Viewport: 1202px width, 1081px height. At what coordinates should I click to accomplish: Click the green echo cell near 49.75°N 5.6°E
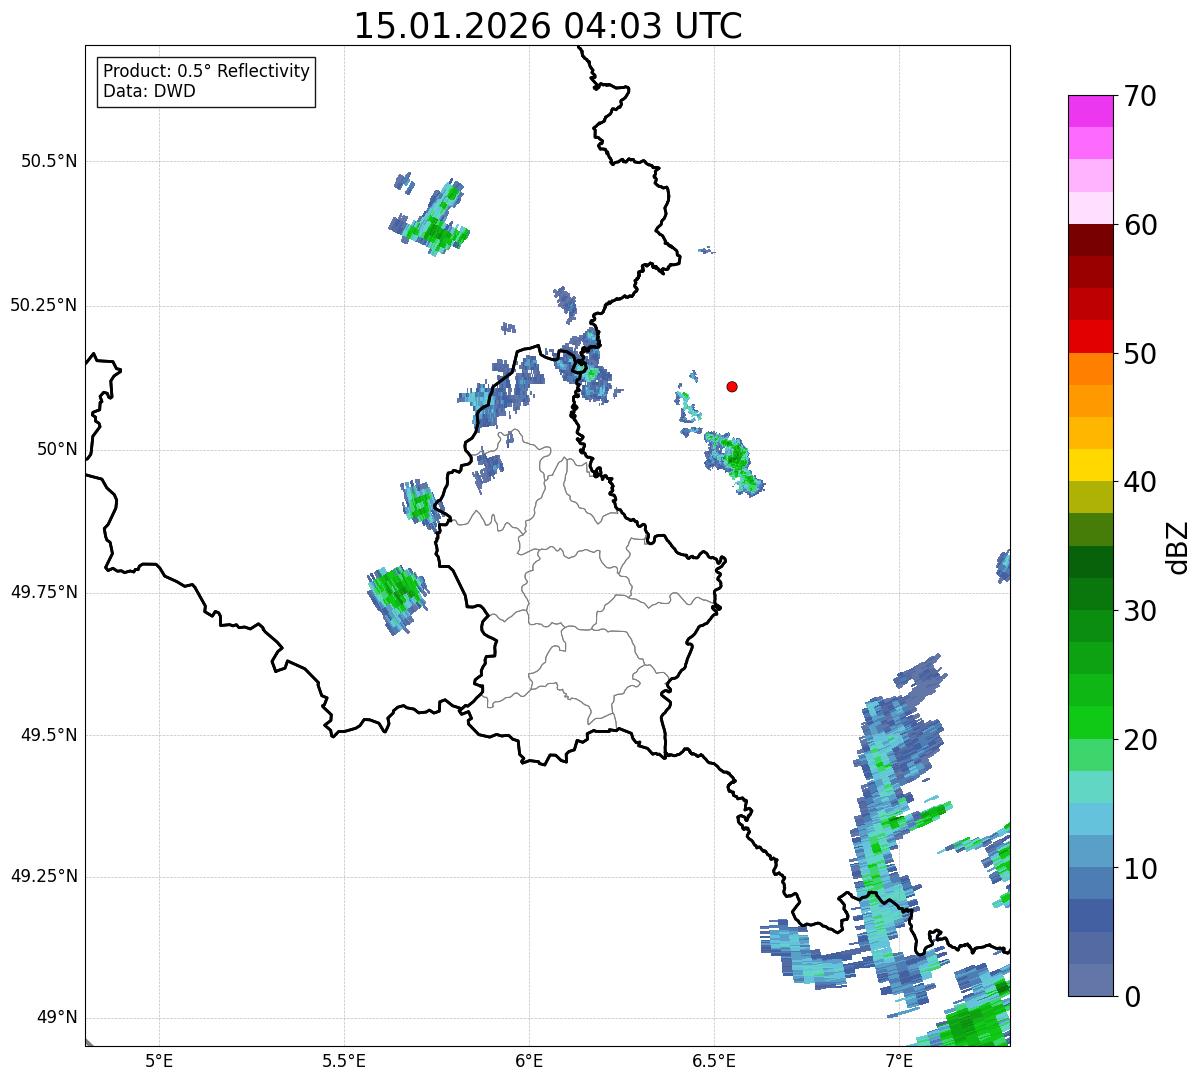(397, 598)
